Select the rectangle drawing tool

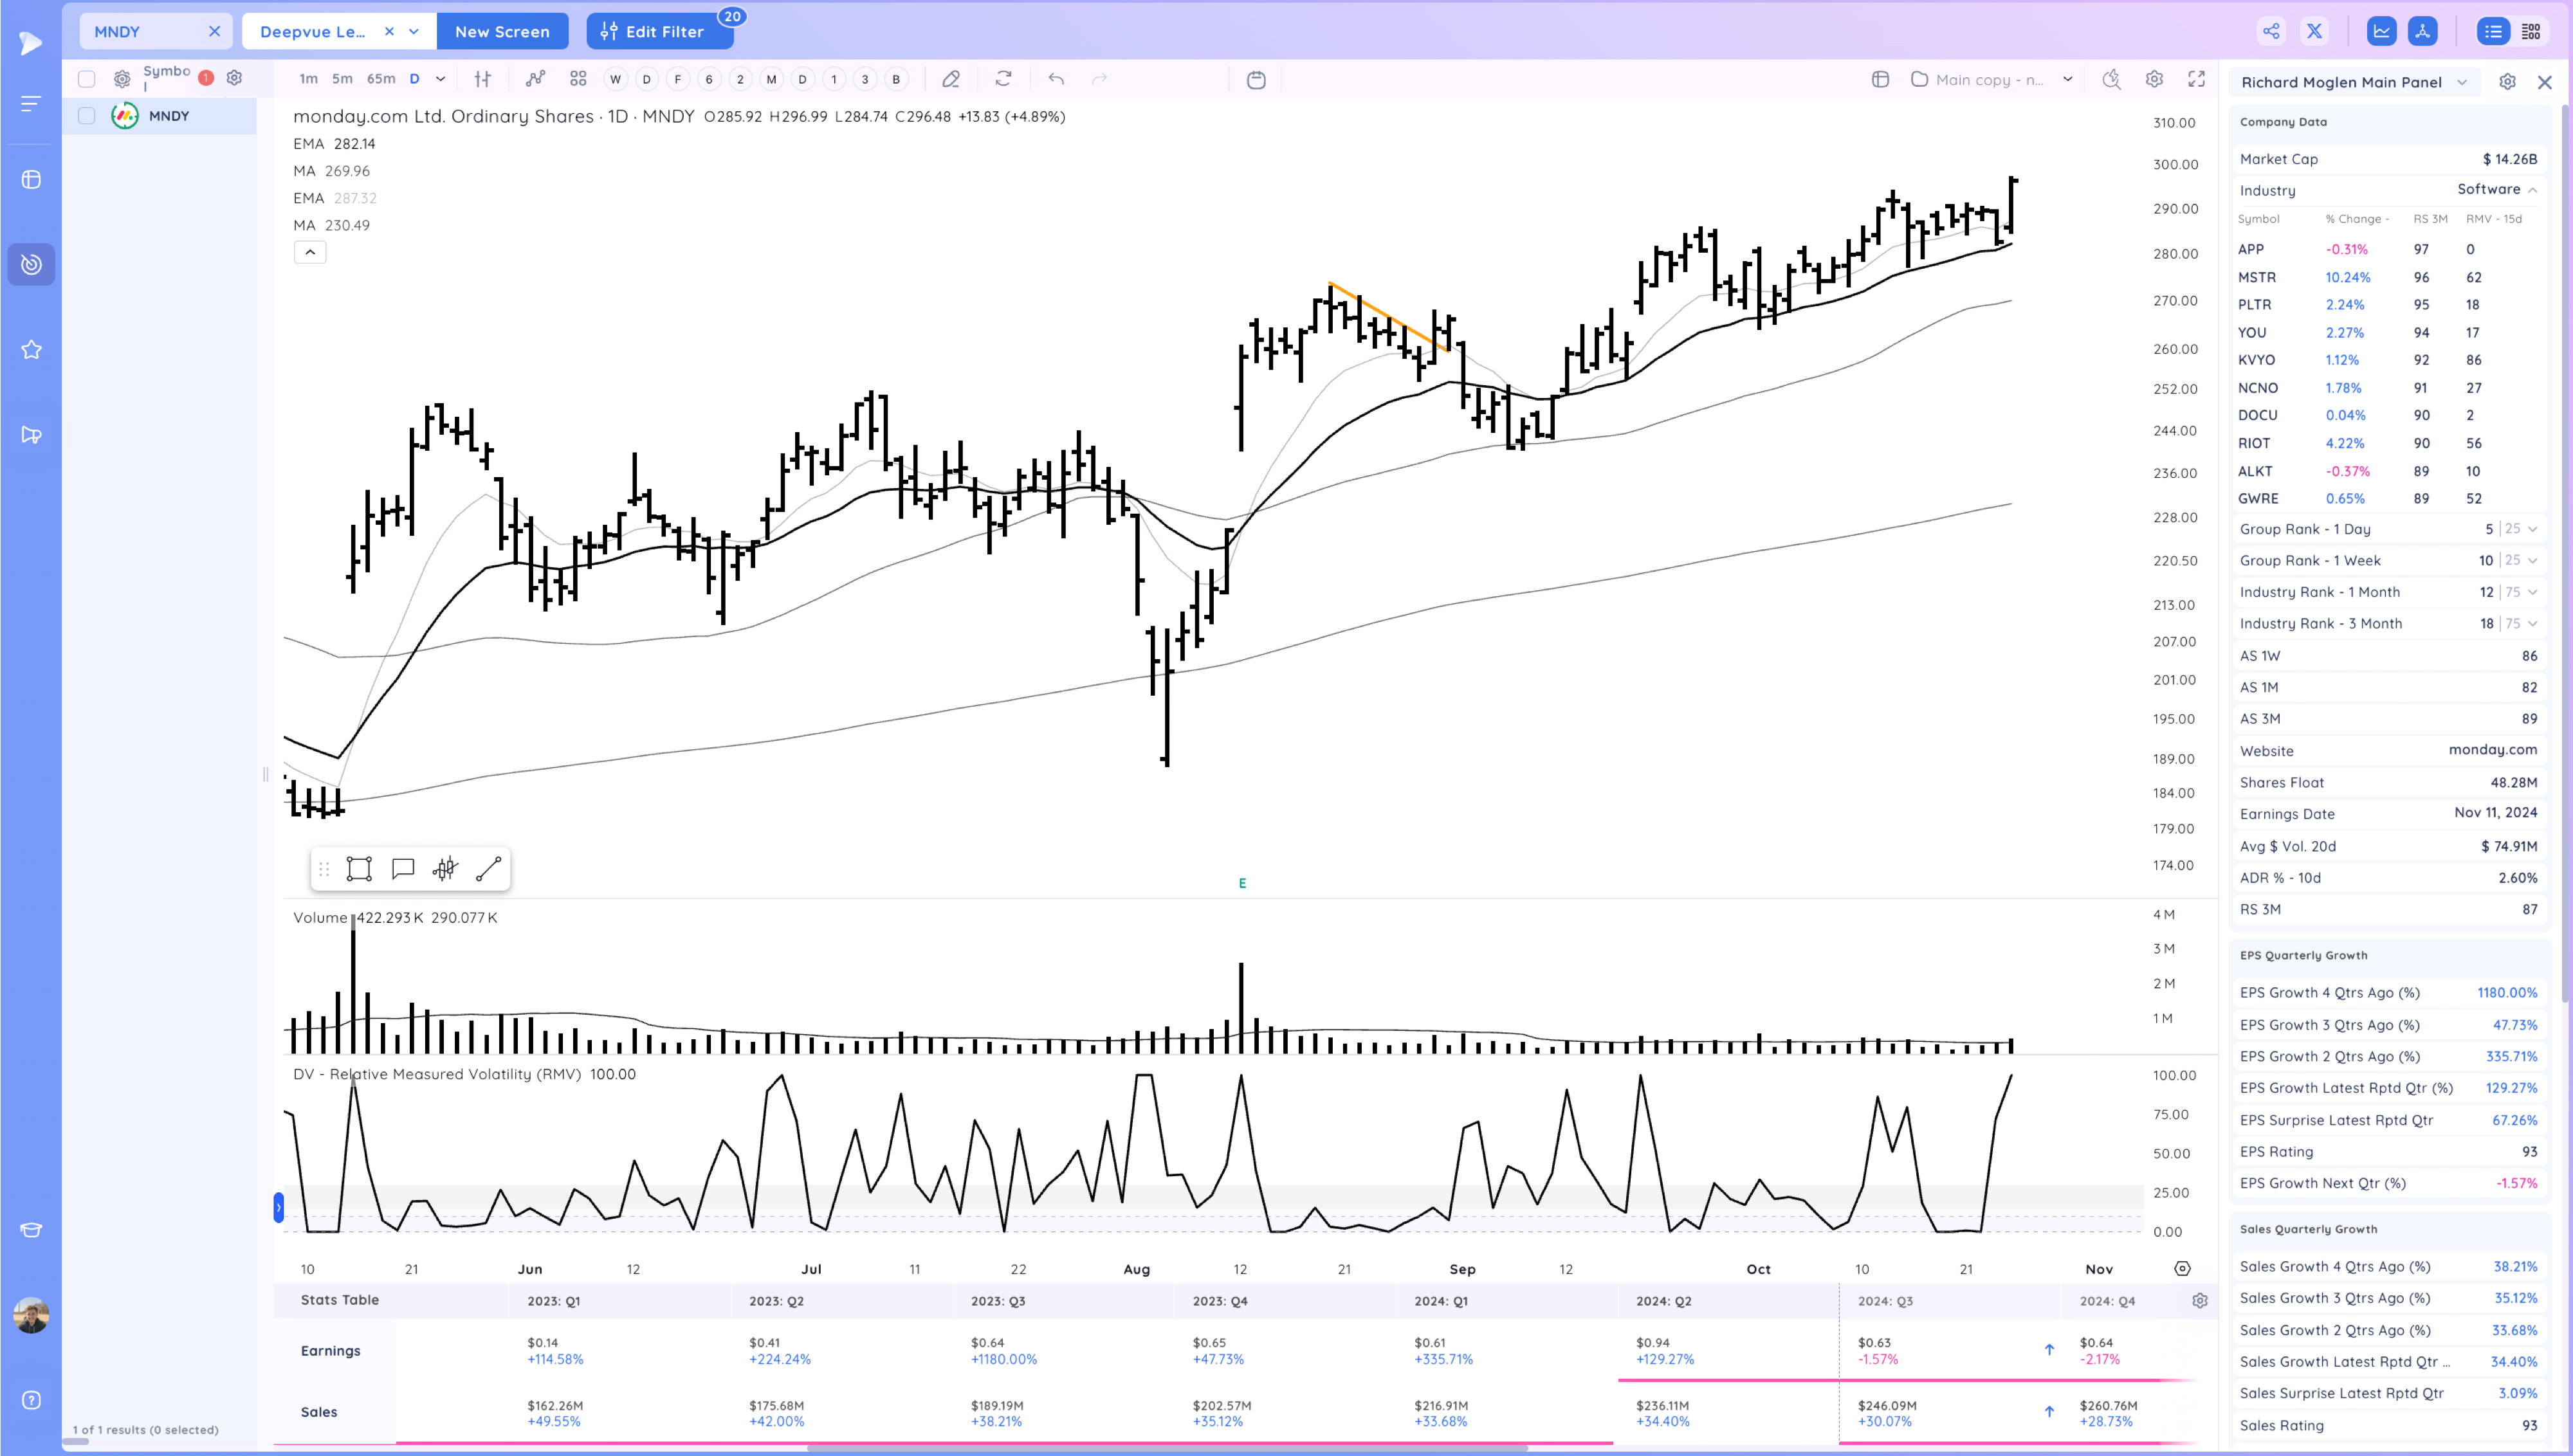tap(359, 869)
